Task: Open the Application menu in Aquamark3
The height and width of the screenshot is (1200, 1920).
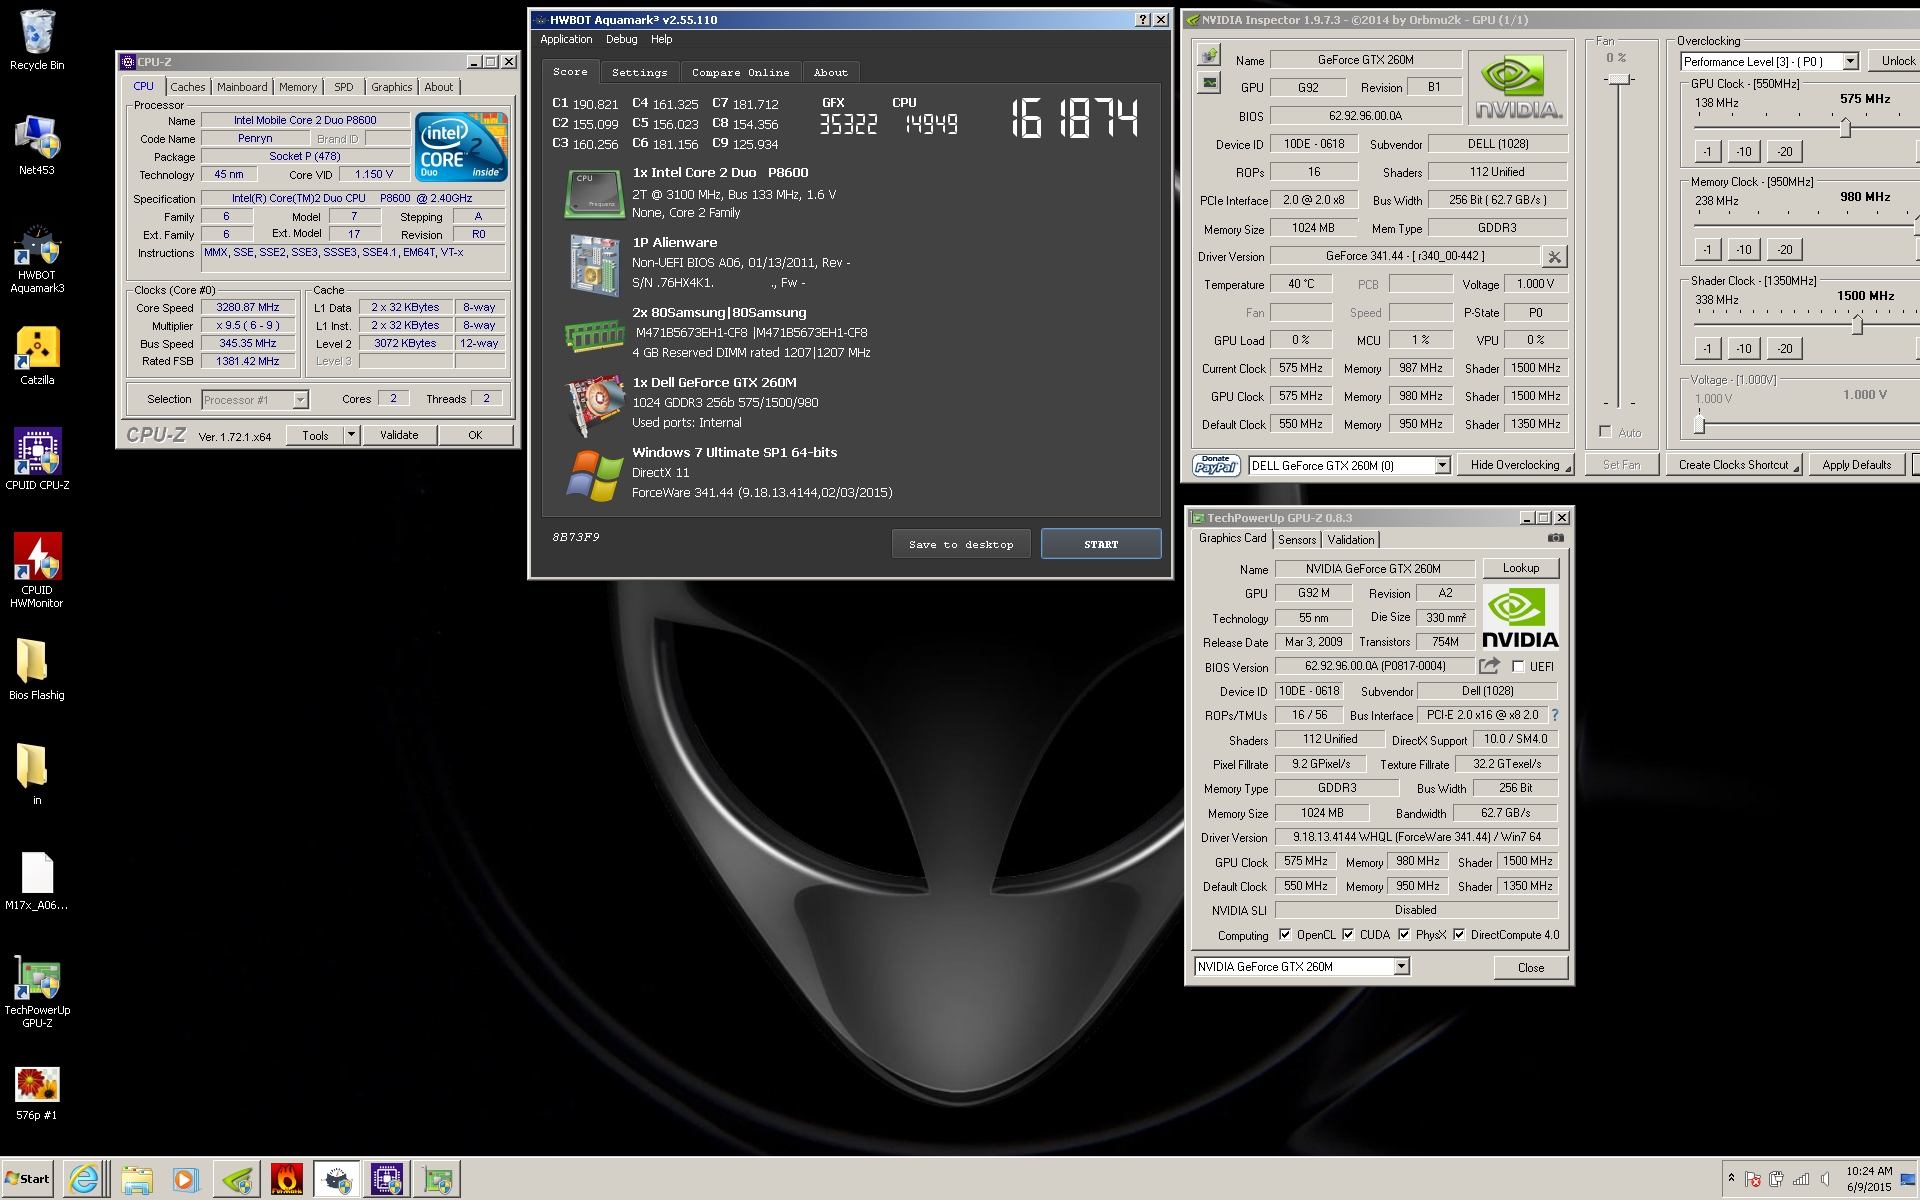Action: click(x=566, y=39)
